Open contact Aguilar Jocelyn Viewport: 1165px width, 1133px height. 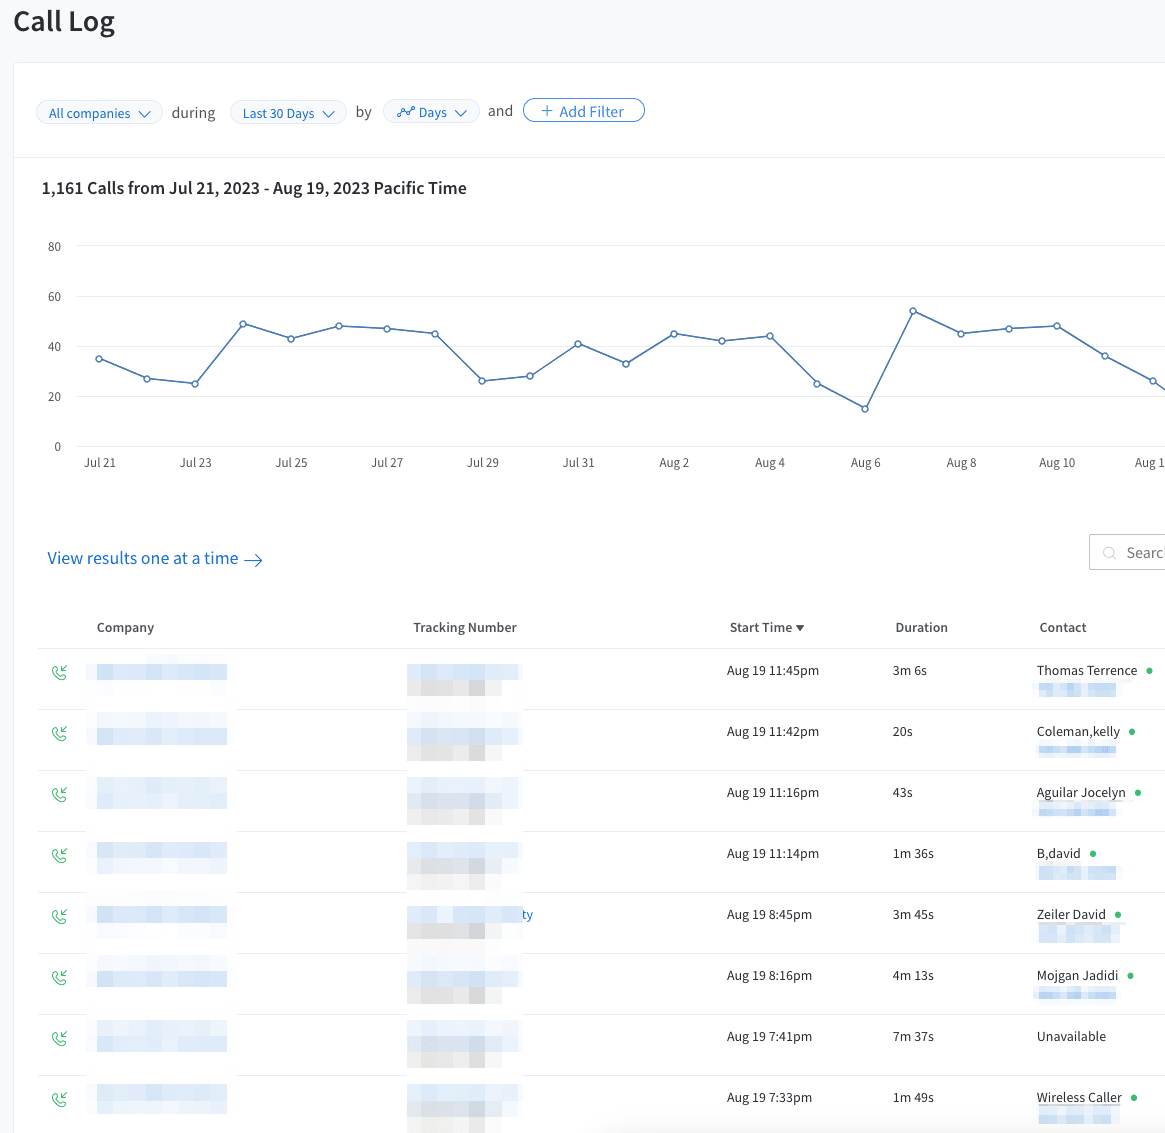click(x=1081, y=792)
